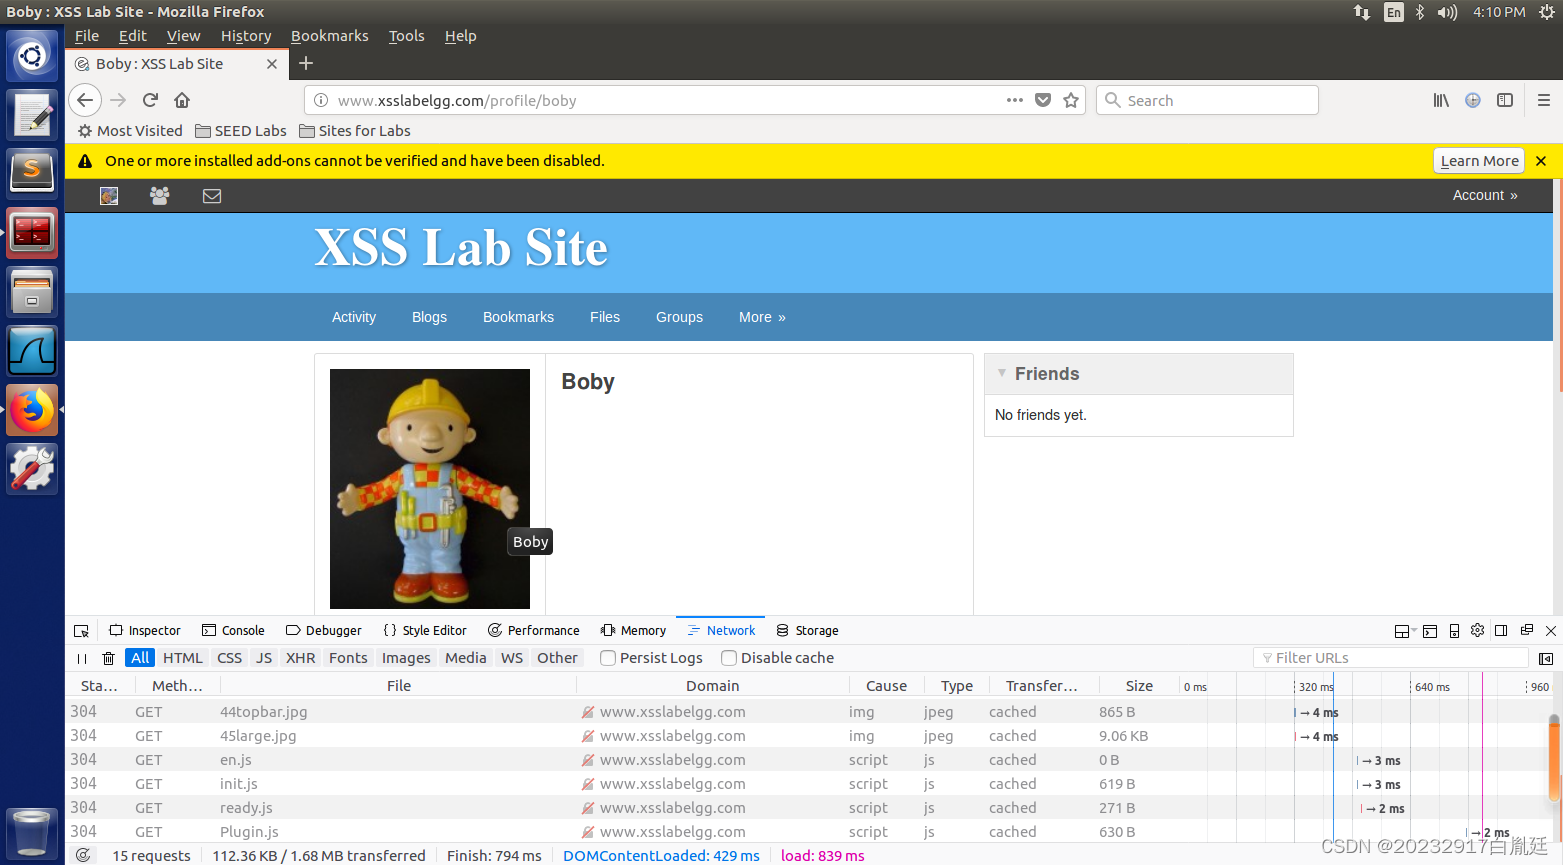Toggle the network details side pane

click(x=1546, y=658)
